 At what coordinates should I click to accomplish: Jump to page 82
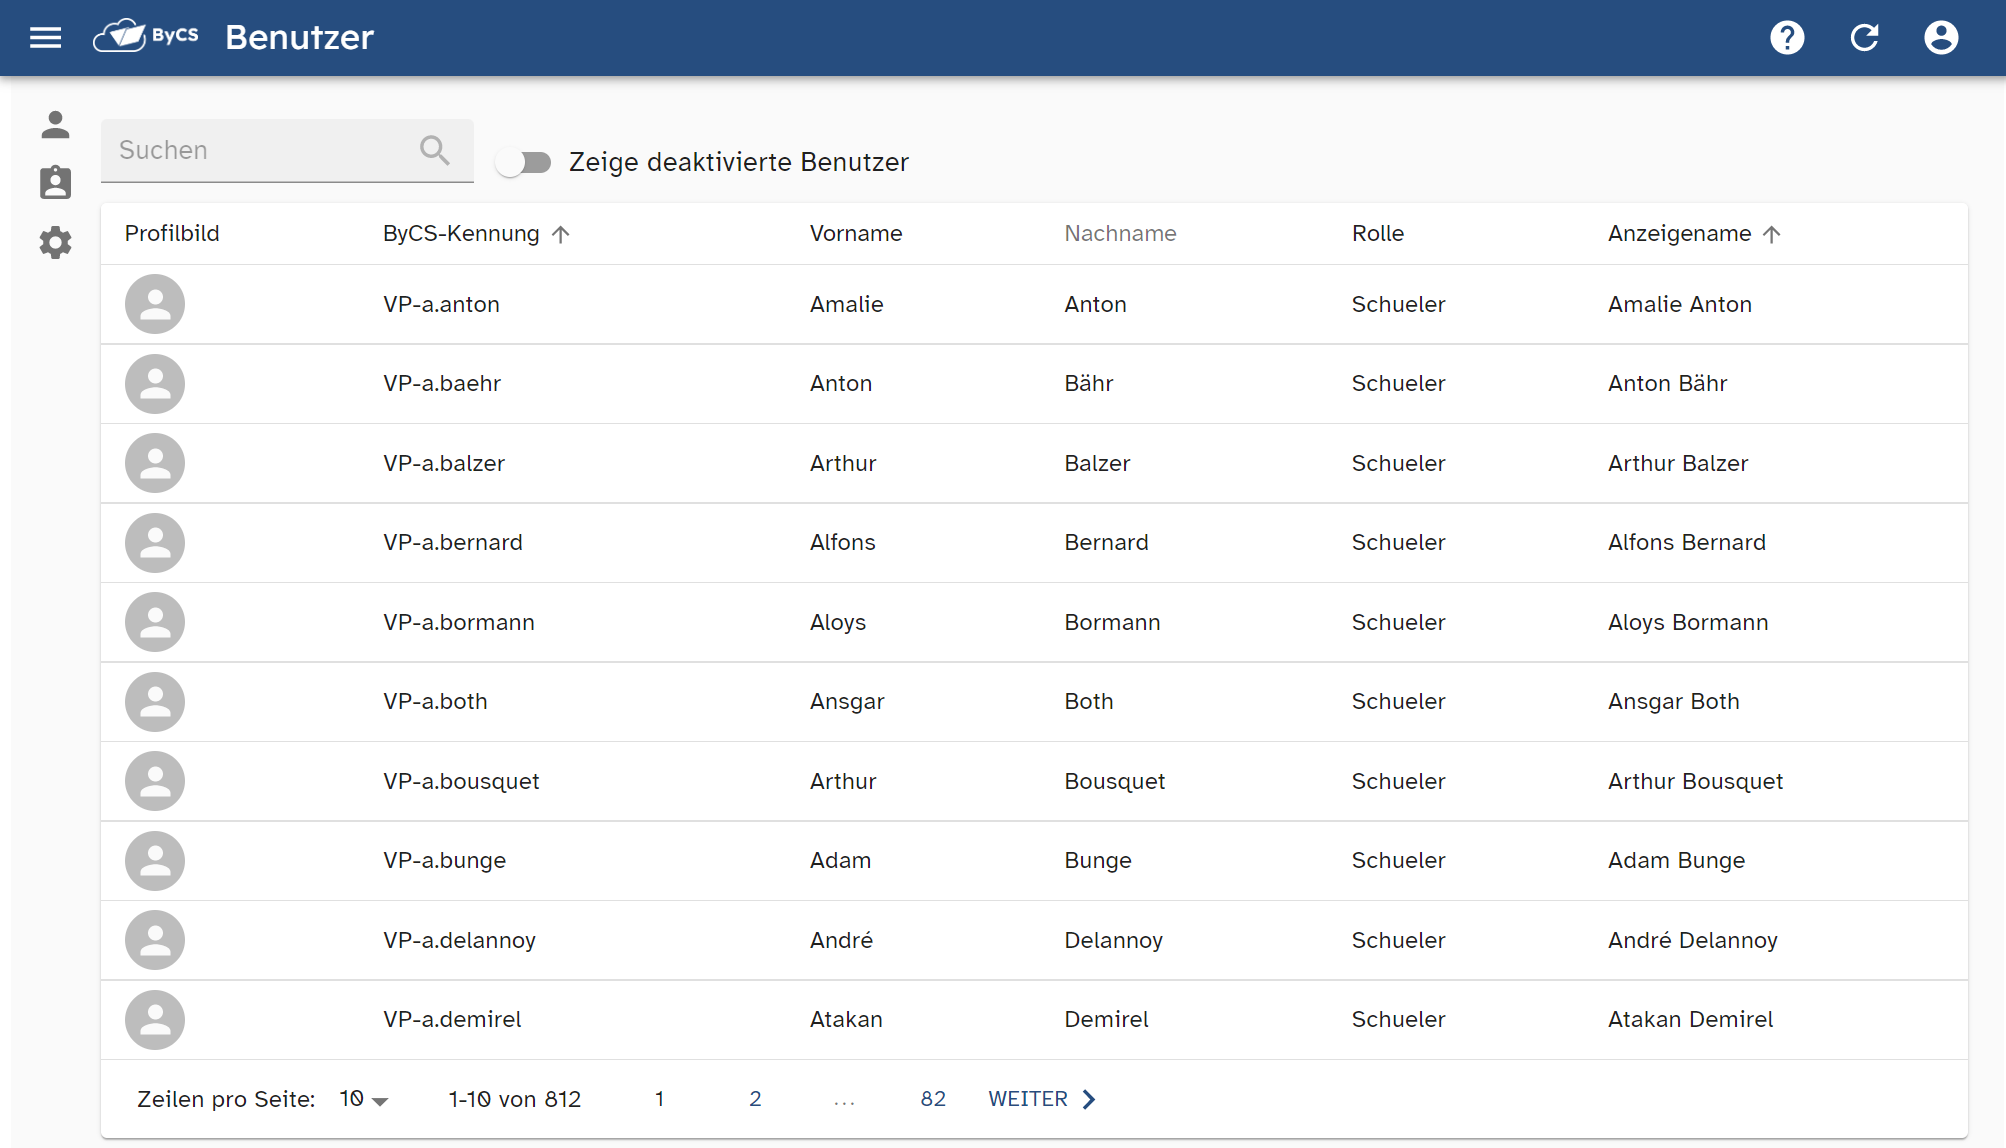pyautogui.click(x=933, y=1098)
